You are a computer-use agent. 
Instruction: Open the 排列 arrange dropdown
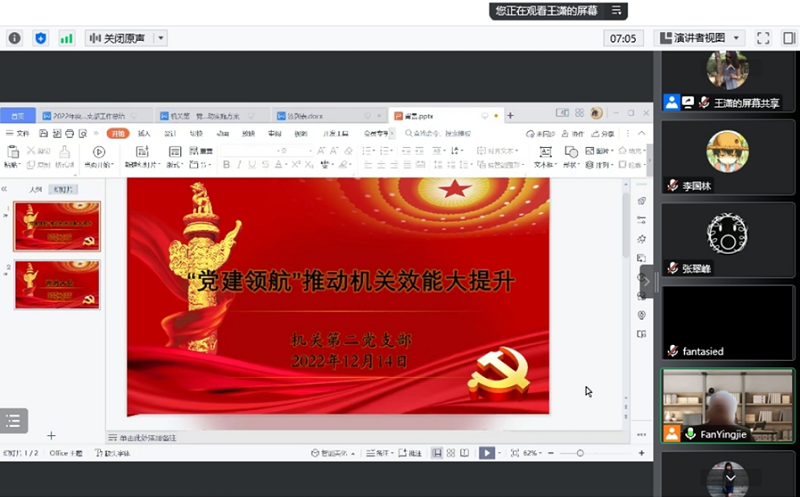click(x=600, y=165)
